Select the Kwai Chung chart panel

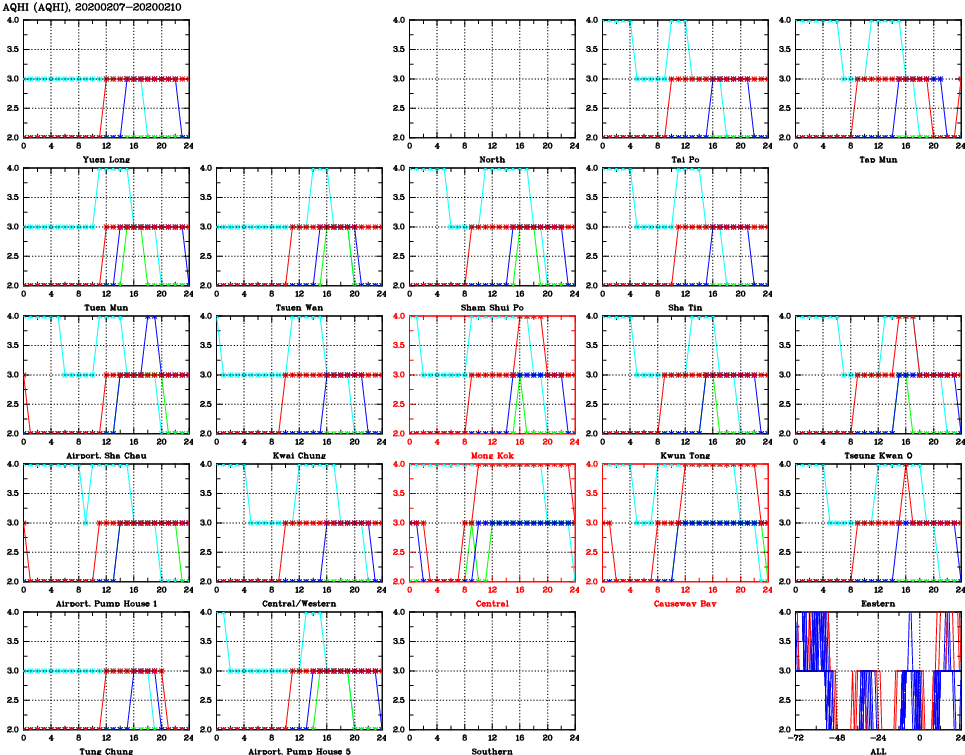(x=299, y=374)
